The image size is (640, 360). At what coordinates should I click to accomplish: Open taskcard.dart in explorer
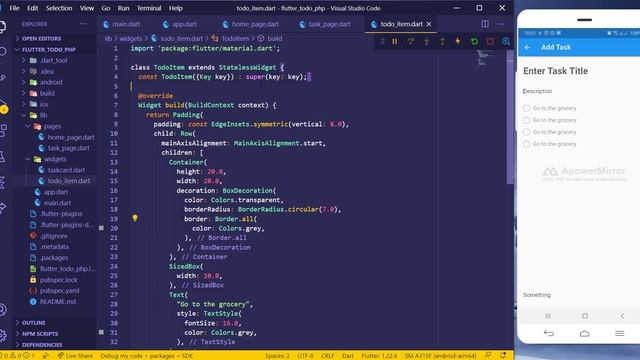click(66, 170)
